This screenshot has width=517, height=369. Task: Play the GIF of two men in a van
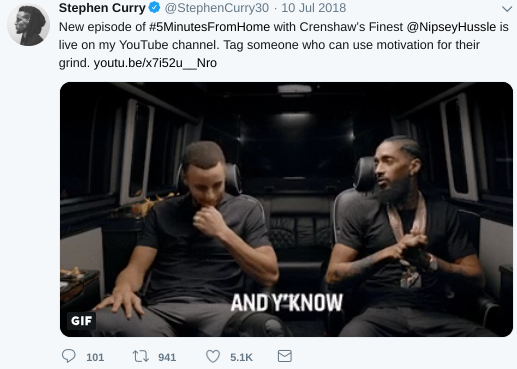point(286,209)
